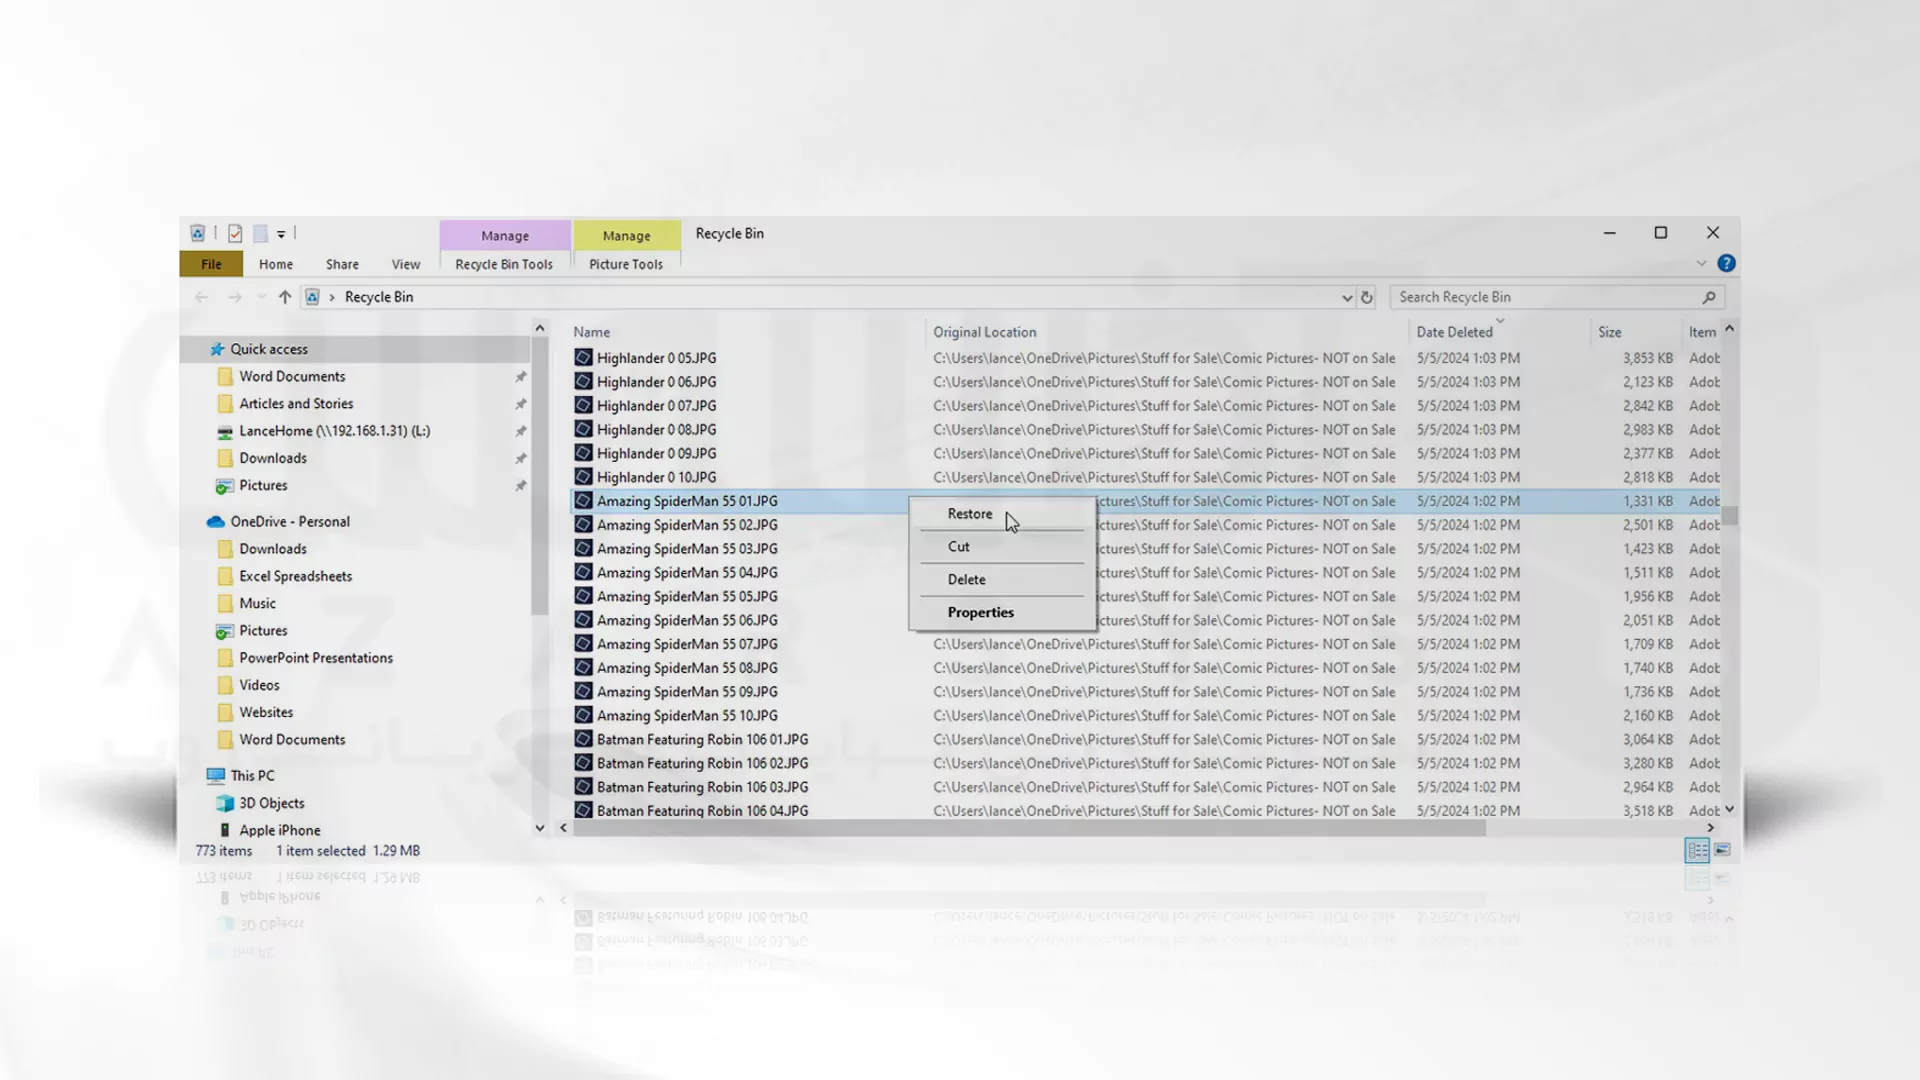Refresh the Recycle Bin view
The width and height of the screenshot is (1920, 1080).
[x=1367, y=297]
